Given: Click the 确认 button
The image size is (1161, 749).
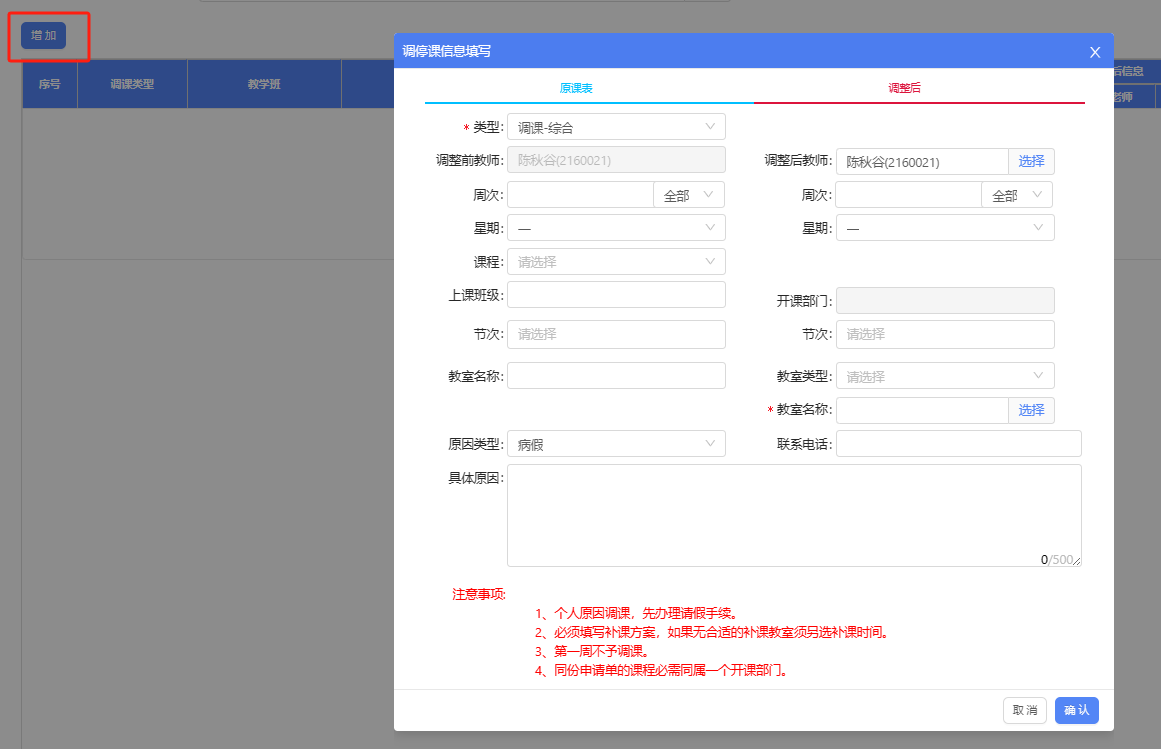Looking at the screenshot, I should pyautogui.click(x=1076, y=710).
